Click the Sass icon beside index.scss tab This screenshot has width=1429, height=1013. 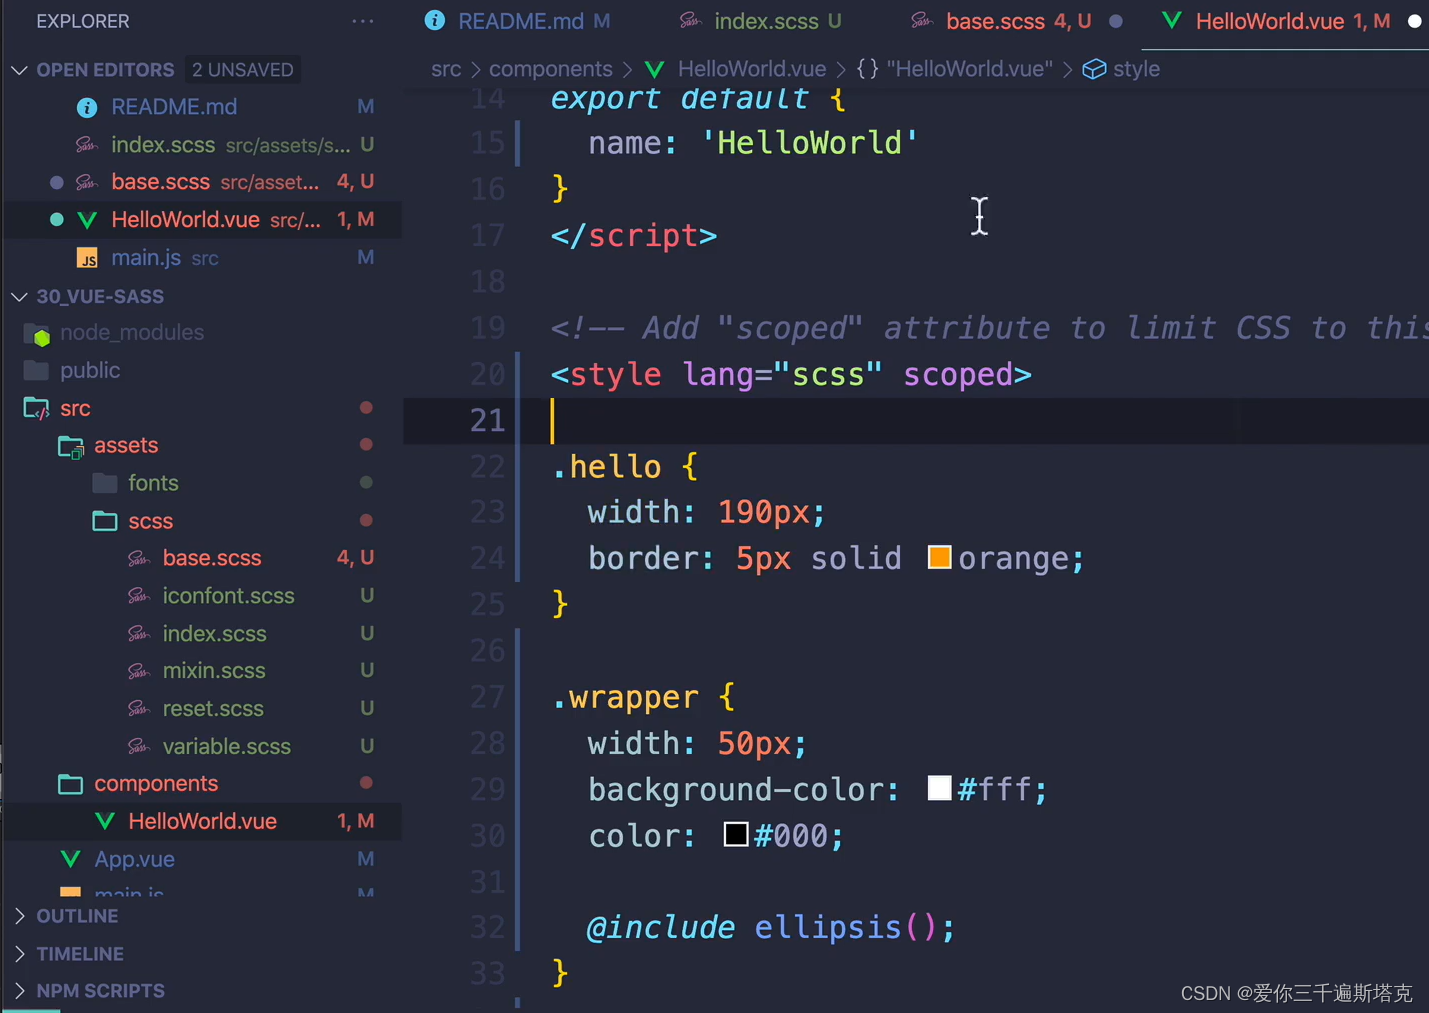[x=691, y=21]
